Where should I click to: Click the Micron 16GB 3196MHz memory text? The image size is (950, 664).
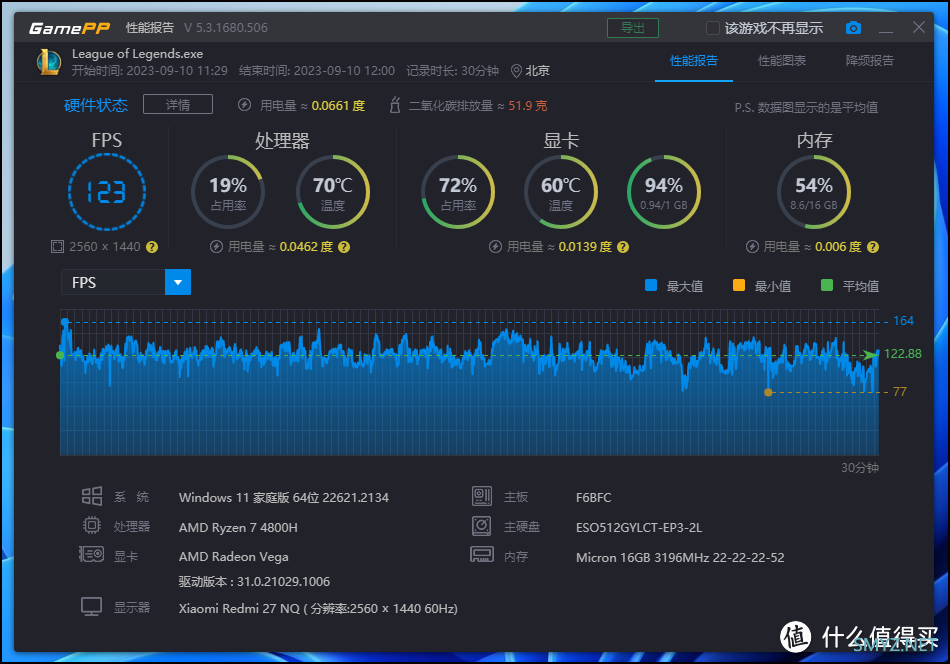click(680, 557)
